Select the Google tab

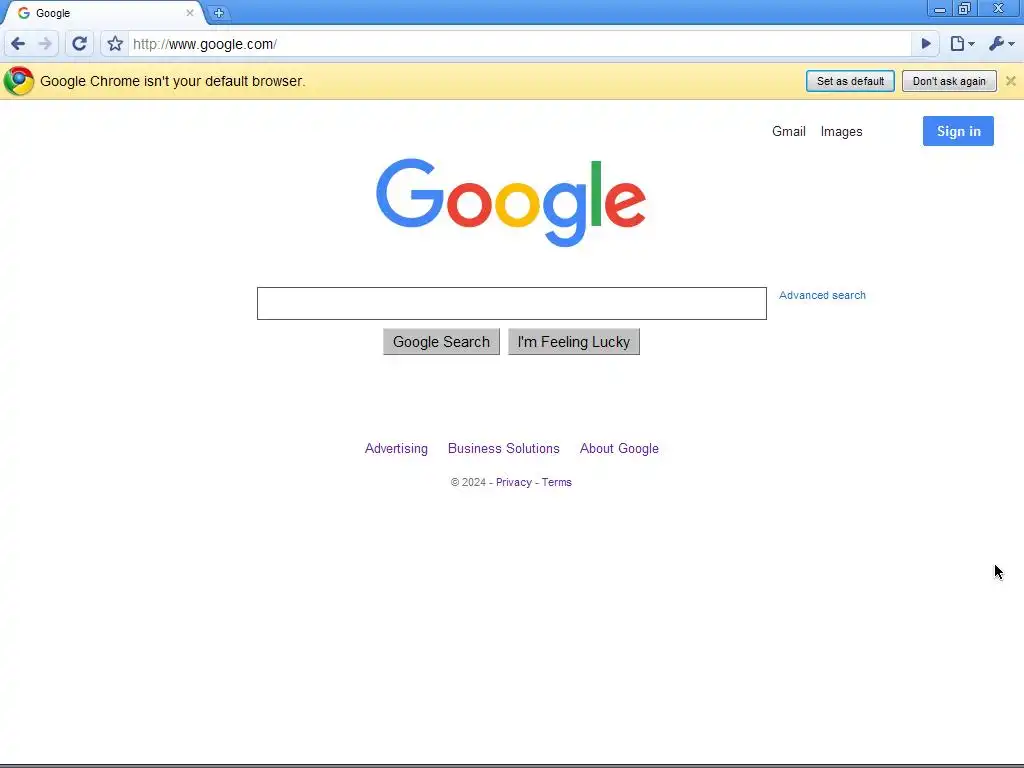[104, 13]
